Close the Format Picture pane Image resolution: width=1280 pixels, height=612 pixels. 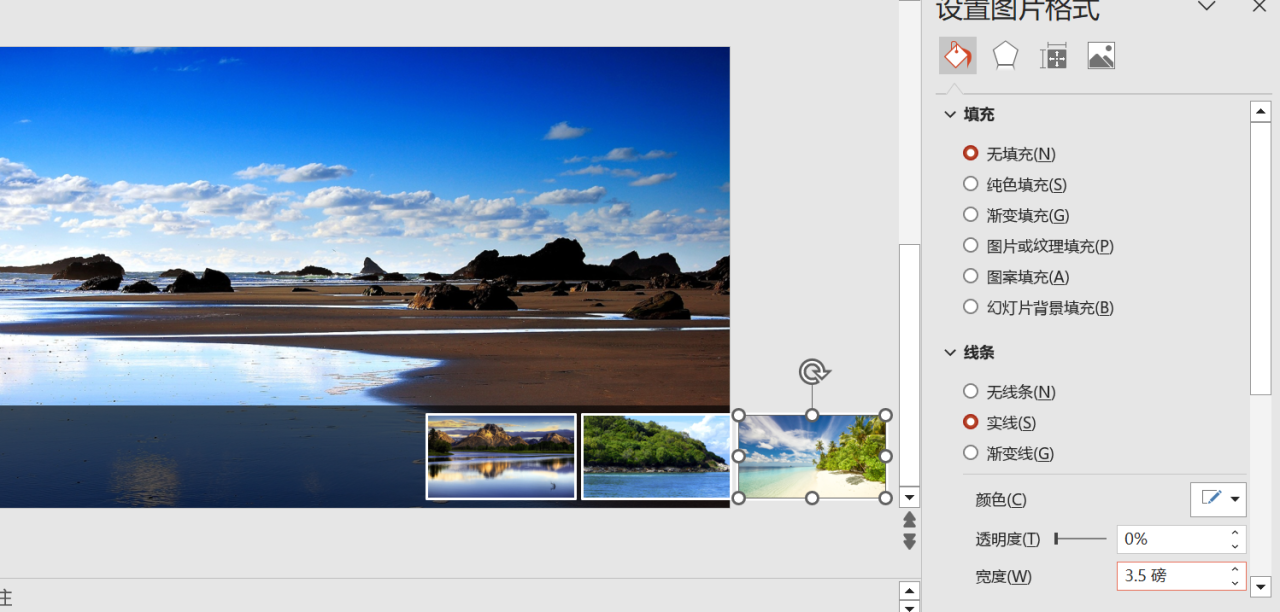pyautogui.click(x=1259, y=7)
